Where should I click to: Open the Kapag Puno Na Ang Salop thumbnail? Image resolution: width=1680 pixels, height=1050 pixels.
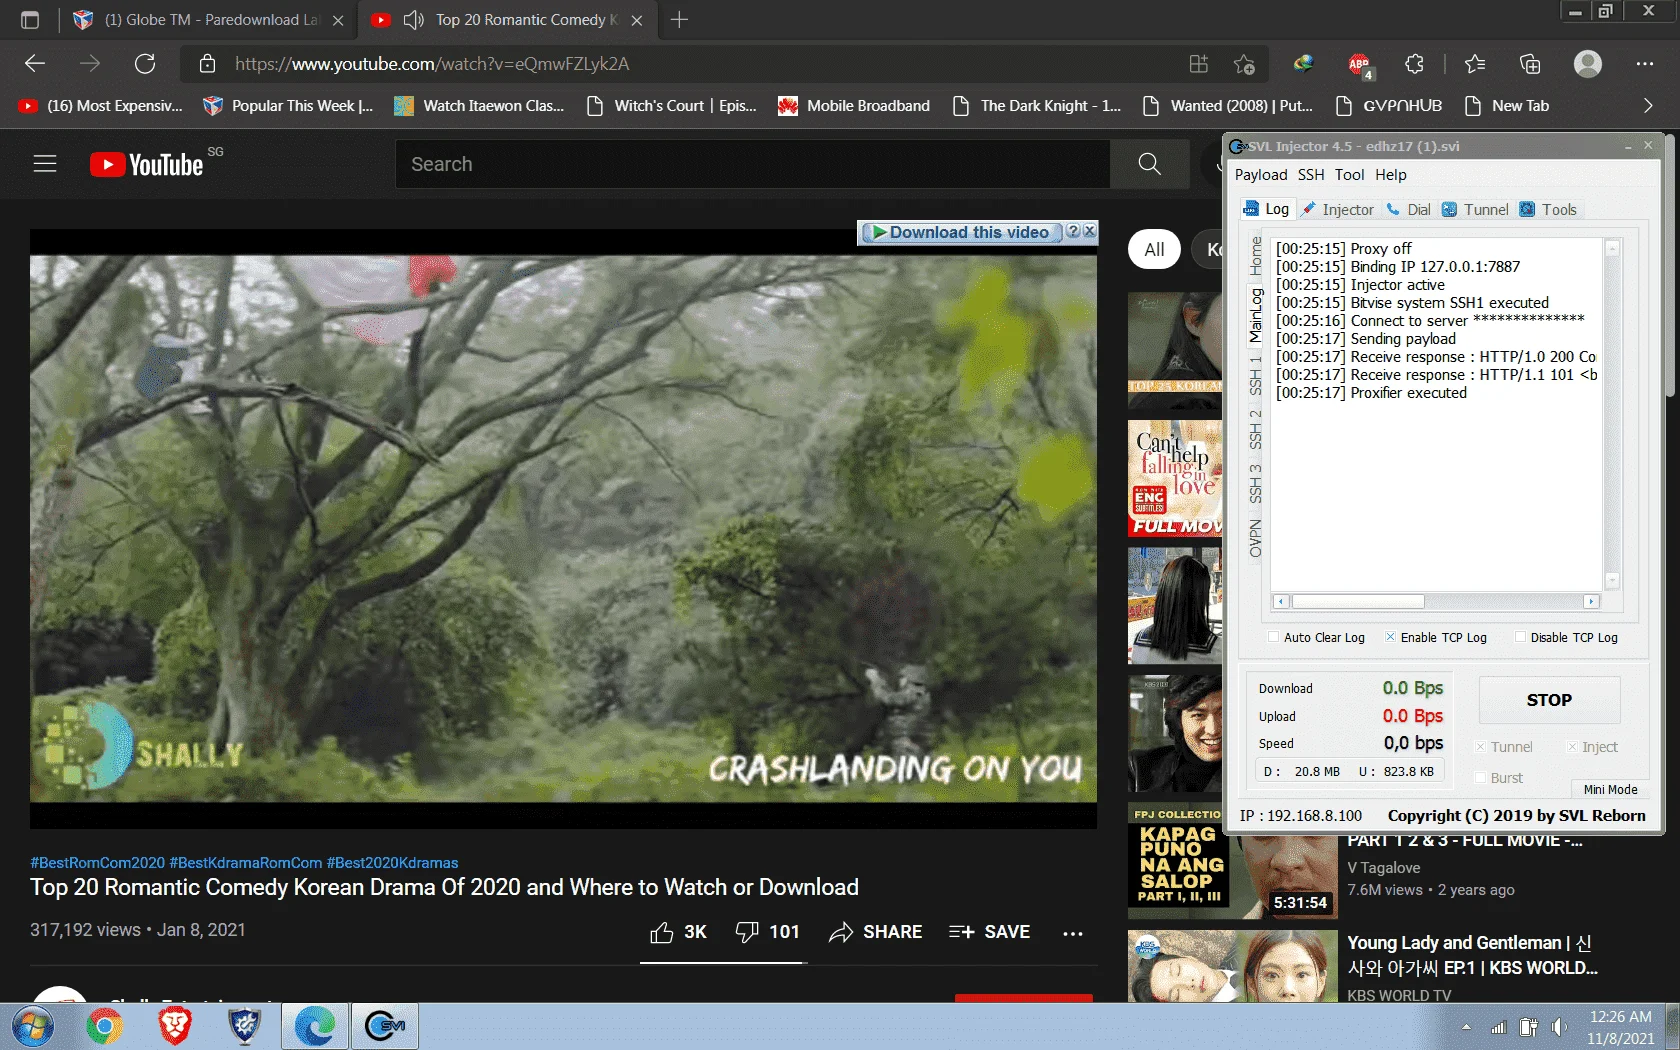(x=1232, y=862)
